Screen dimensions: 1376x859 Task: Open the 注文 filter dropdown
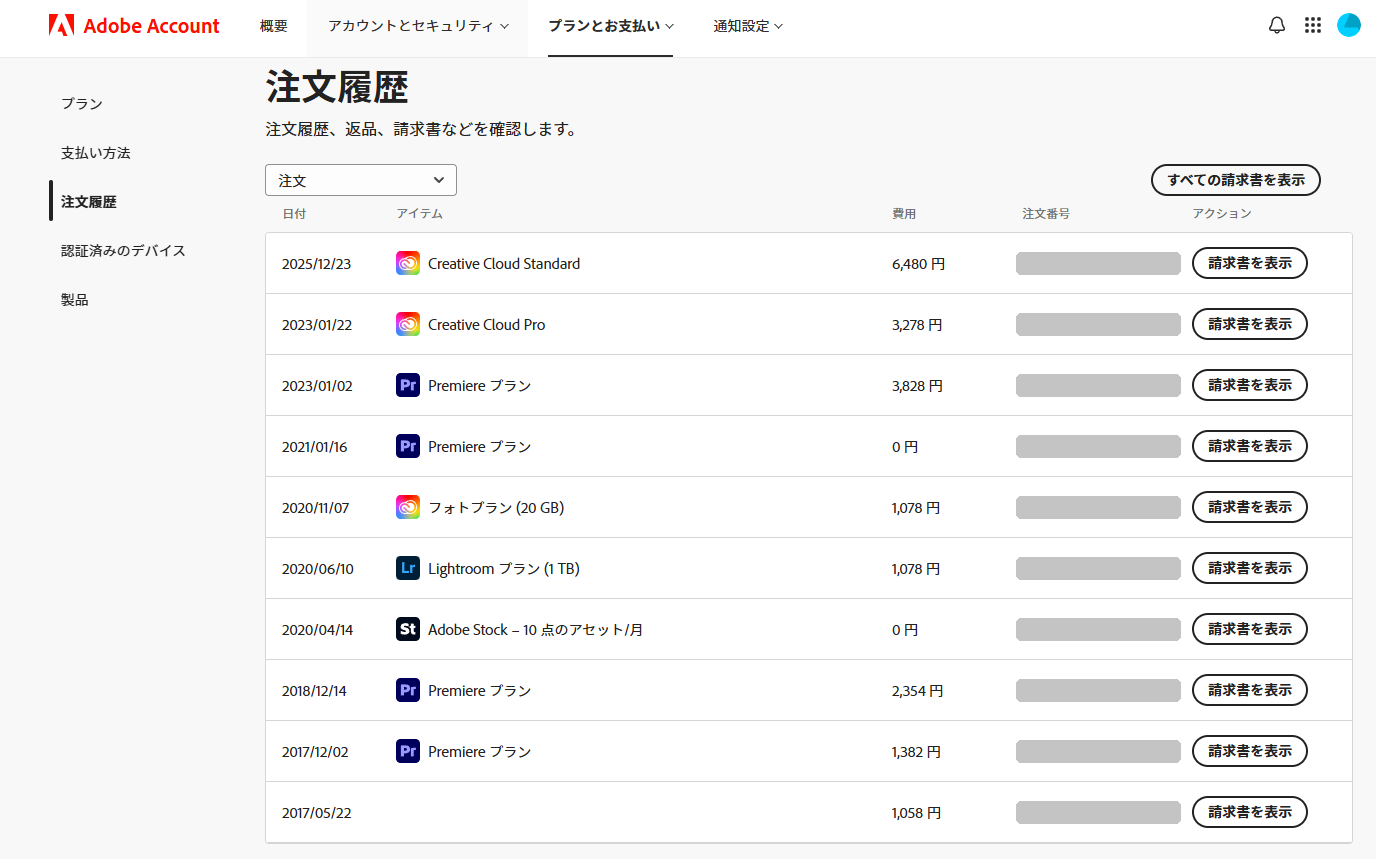click(x=361, y=180)
